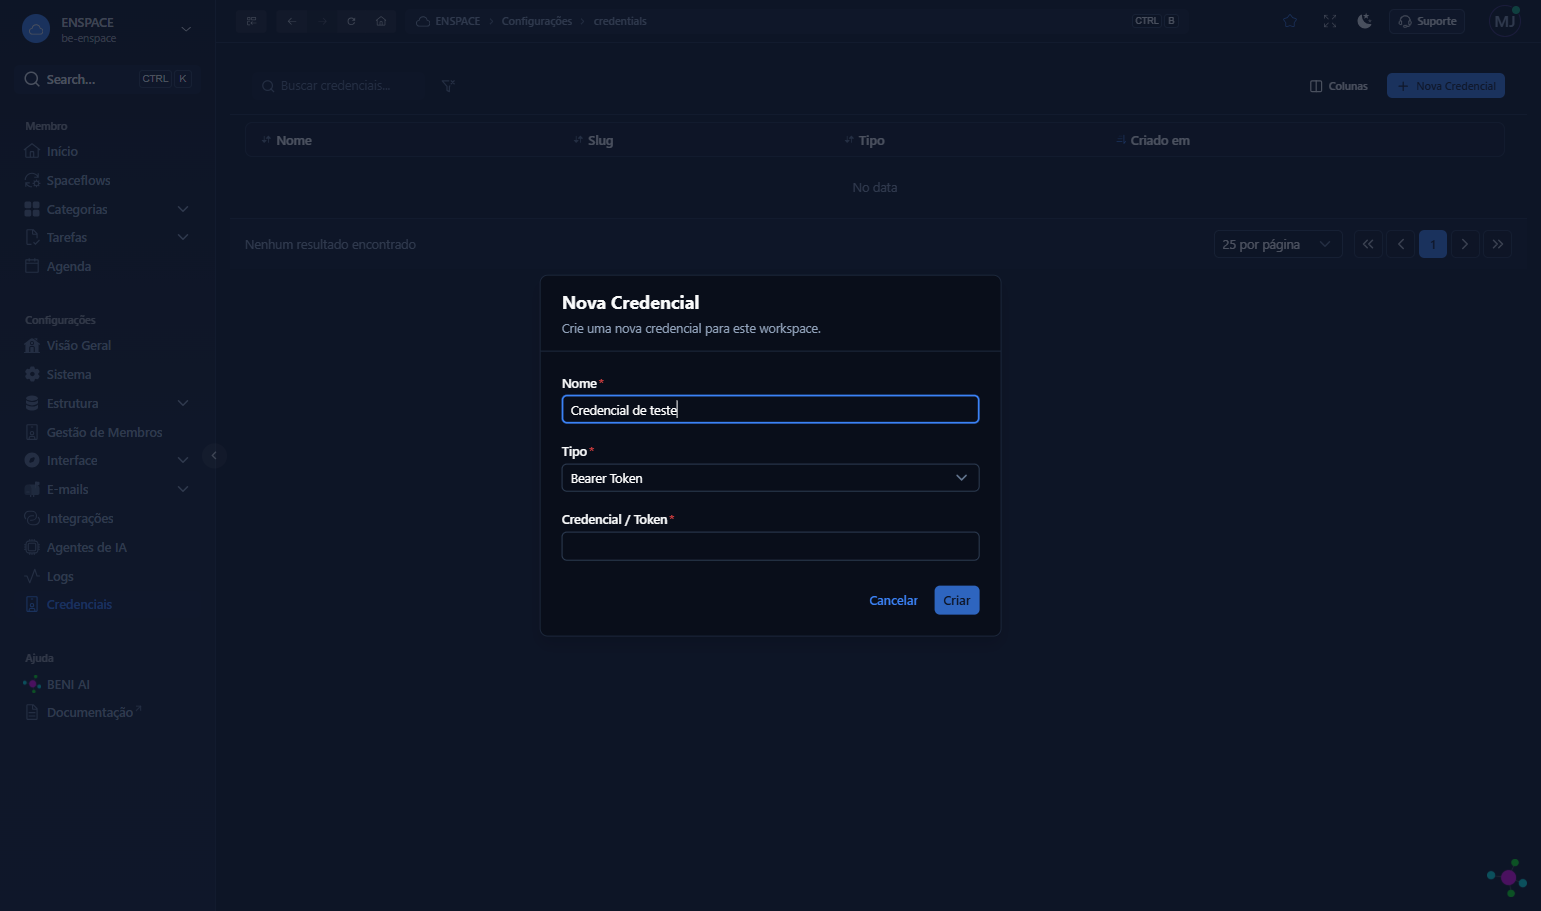Viewport: 1541px width, 911px height.
Task: Click the Nome input field
Action: click(770, 410)
